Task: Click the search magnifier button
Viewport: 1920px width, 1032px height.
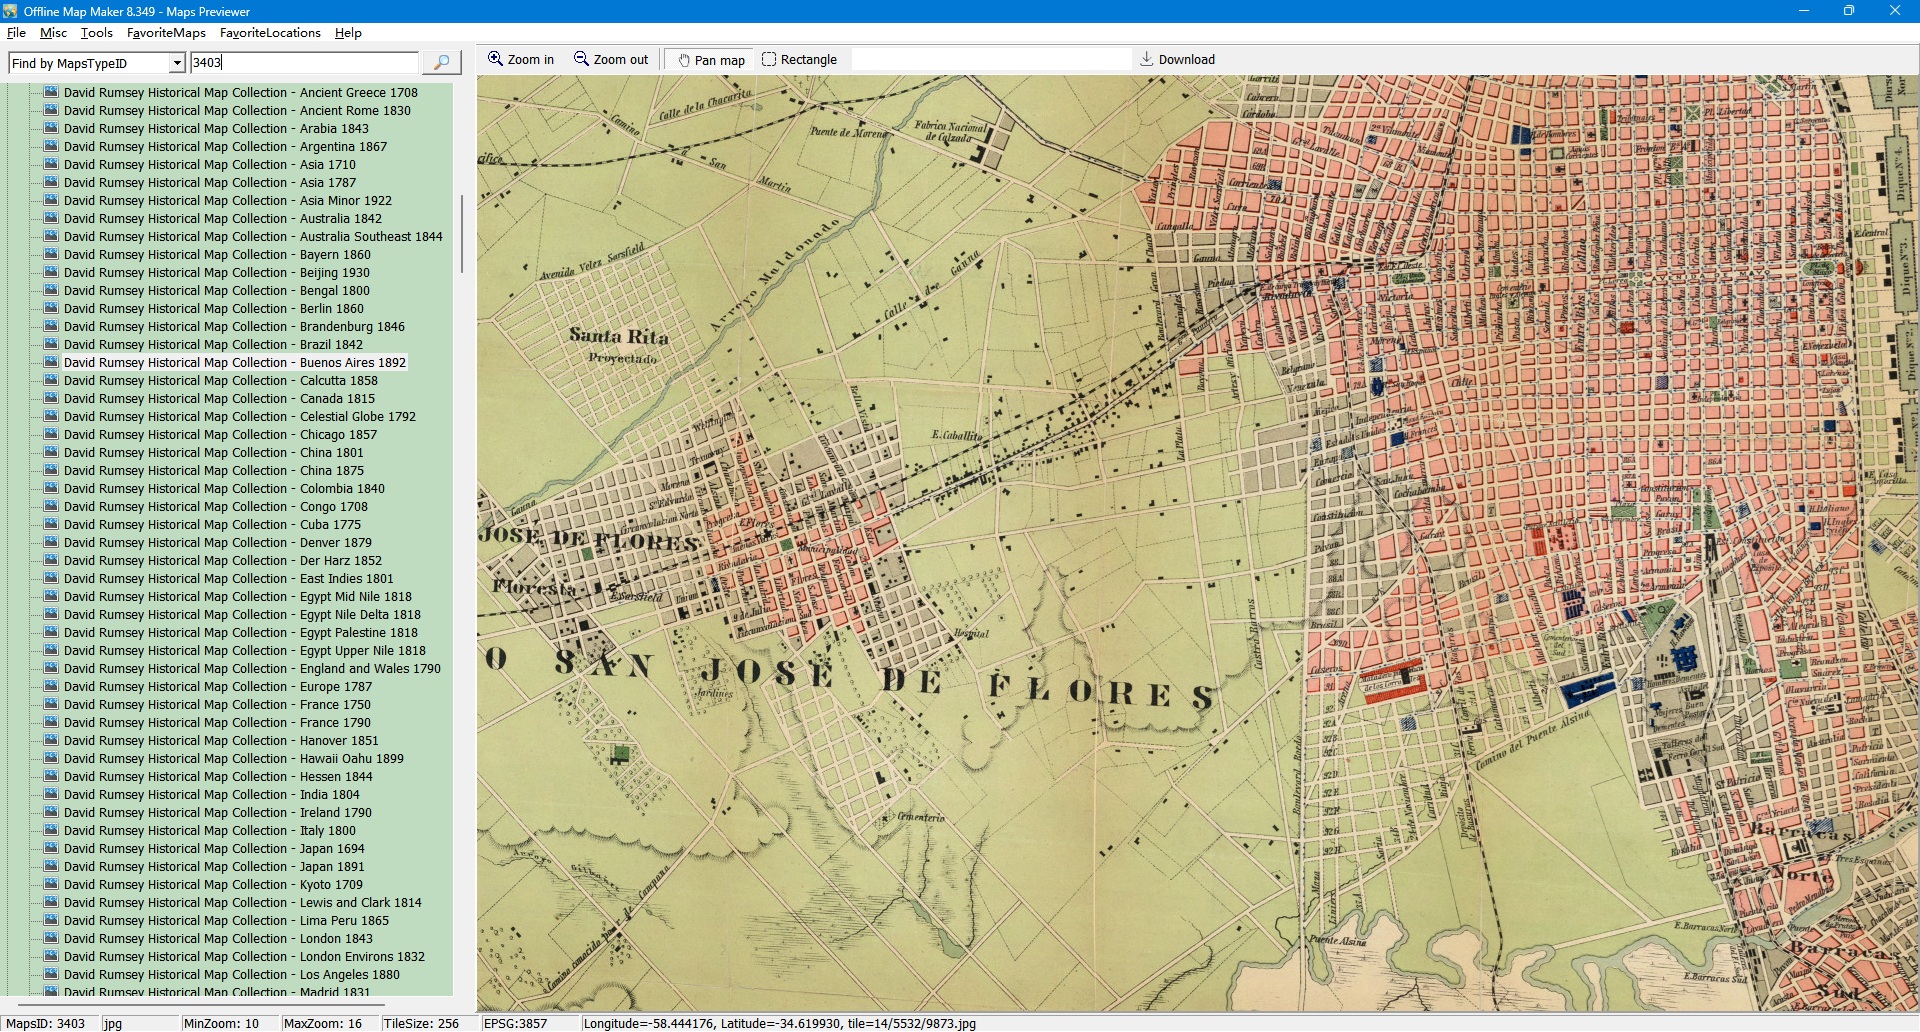Action: click(441, 63)
